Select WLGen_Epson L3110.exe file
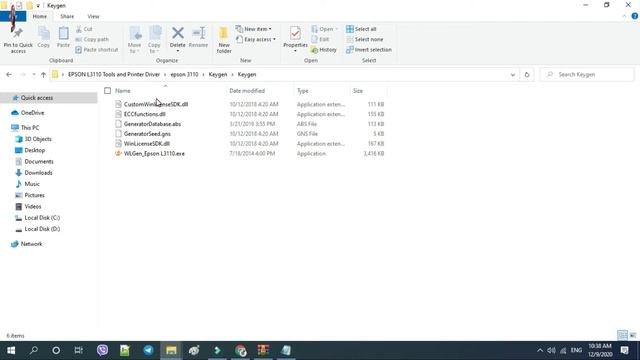The image size is (640, 360). click(154, 153)
